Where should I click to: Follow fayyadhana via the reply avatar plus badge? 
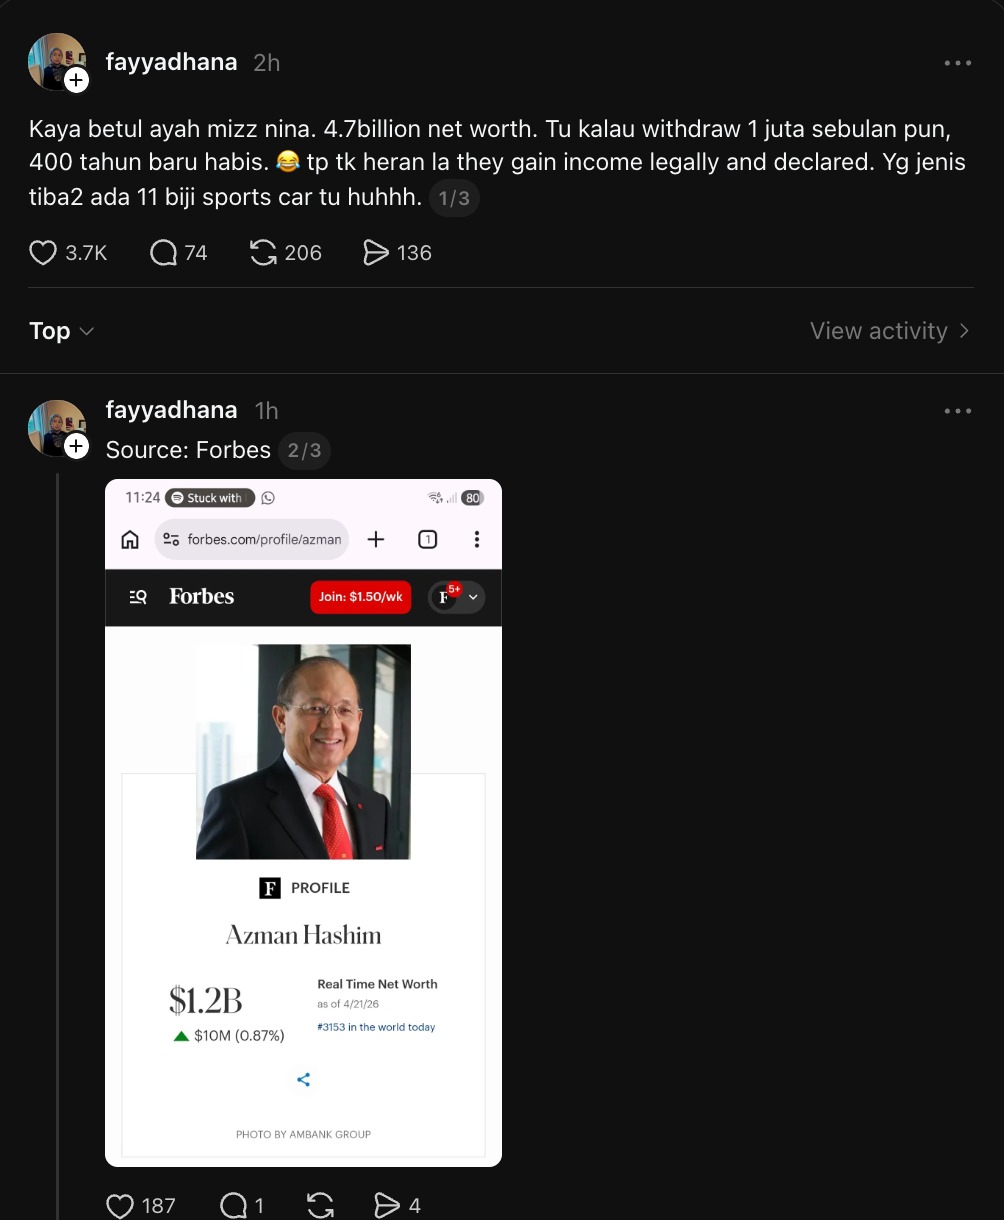[x=77, y=447]
